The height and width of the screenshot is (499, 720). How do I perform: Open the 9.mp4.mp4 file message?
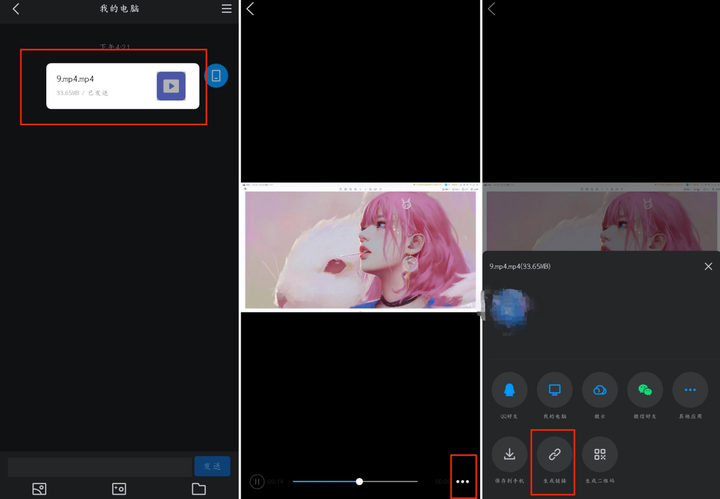click(123, 86)
